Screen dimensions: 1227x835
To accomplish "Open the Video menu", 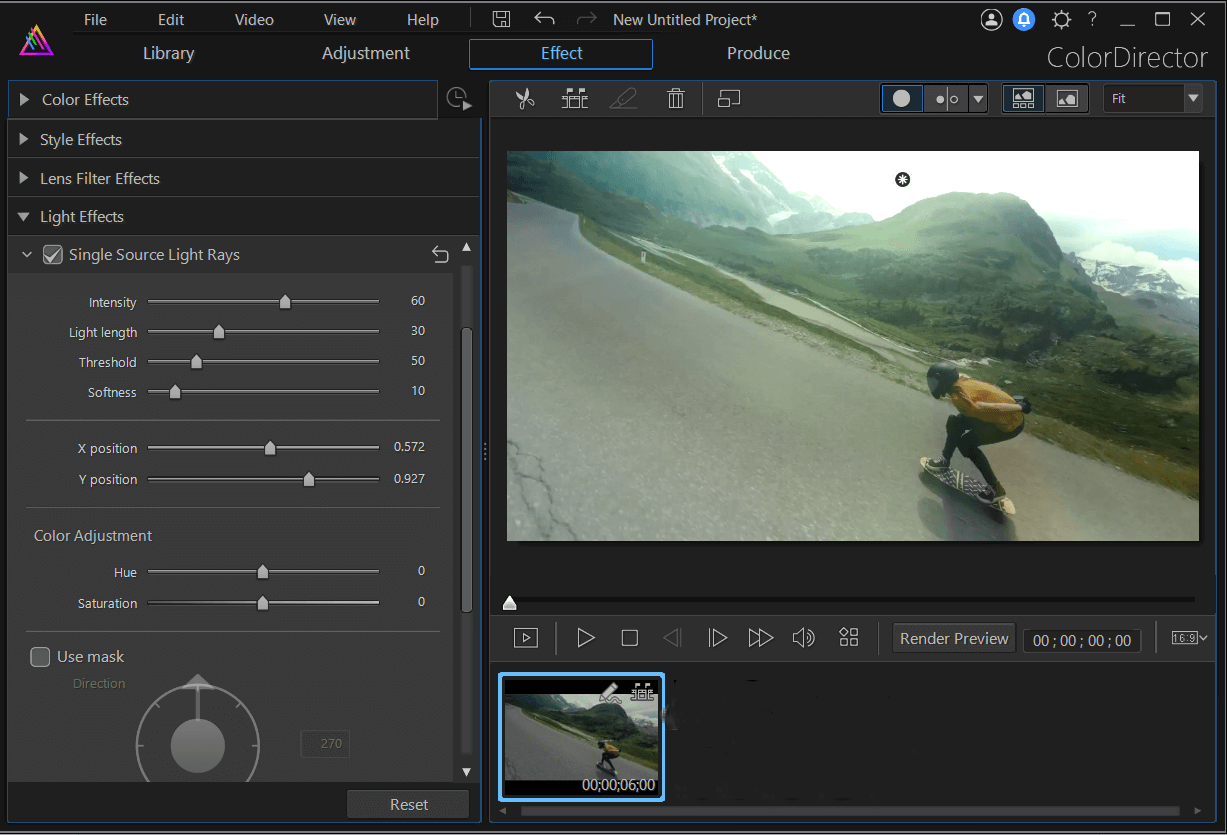I will pos(254,19).
